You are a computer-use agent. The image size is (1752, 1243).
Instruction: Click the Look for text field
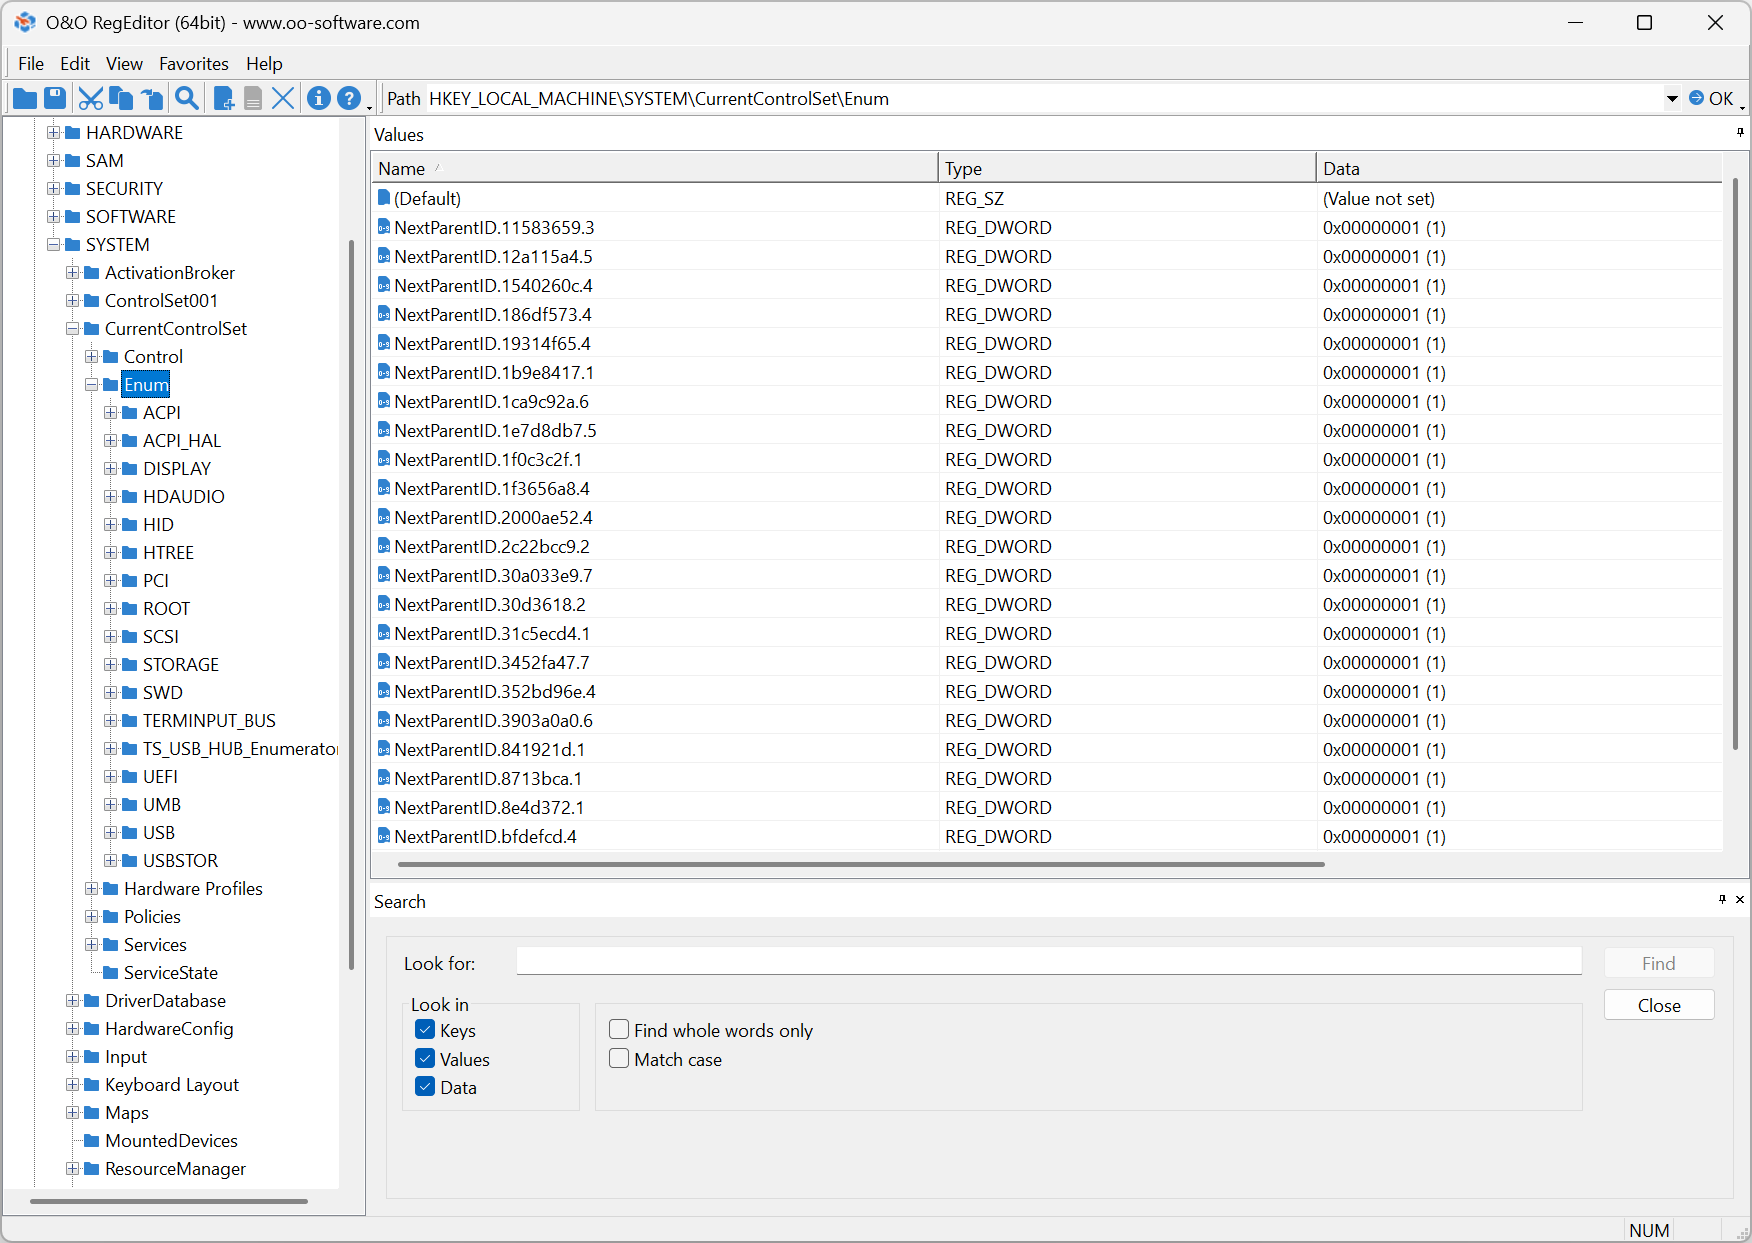pos(1048,962)
